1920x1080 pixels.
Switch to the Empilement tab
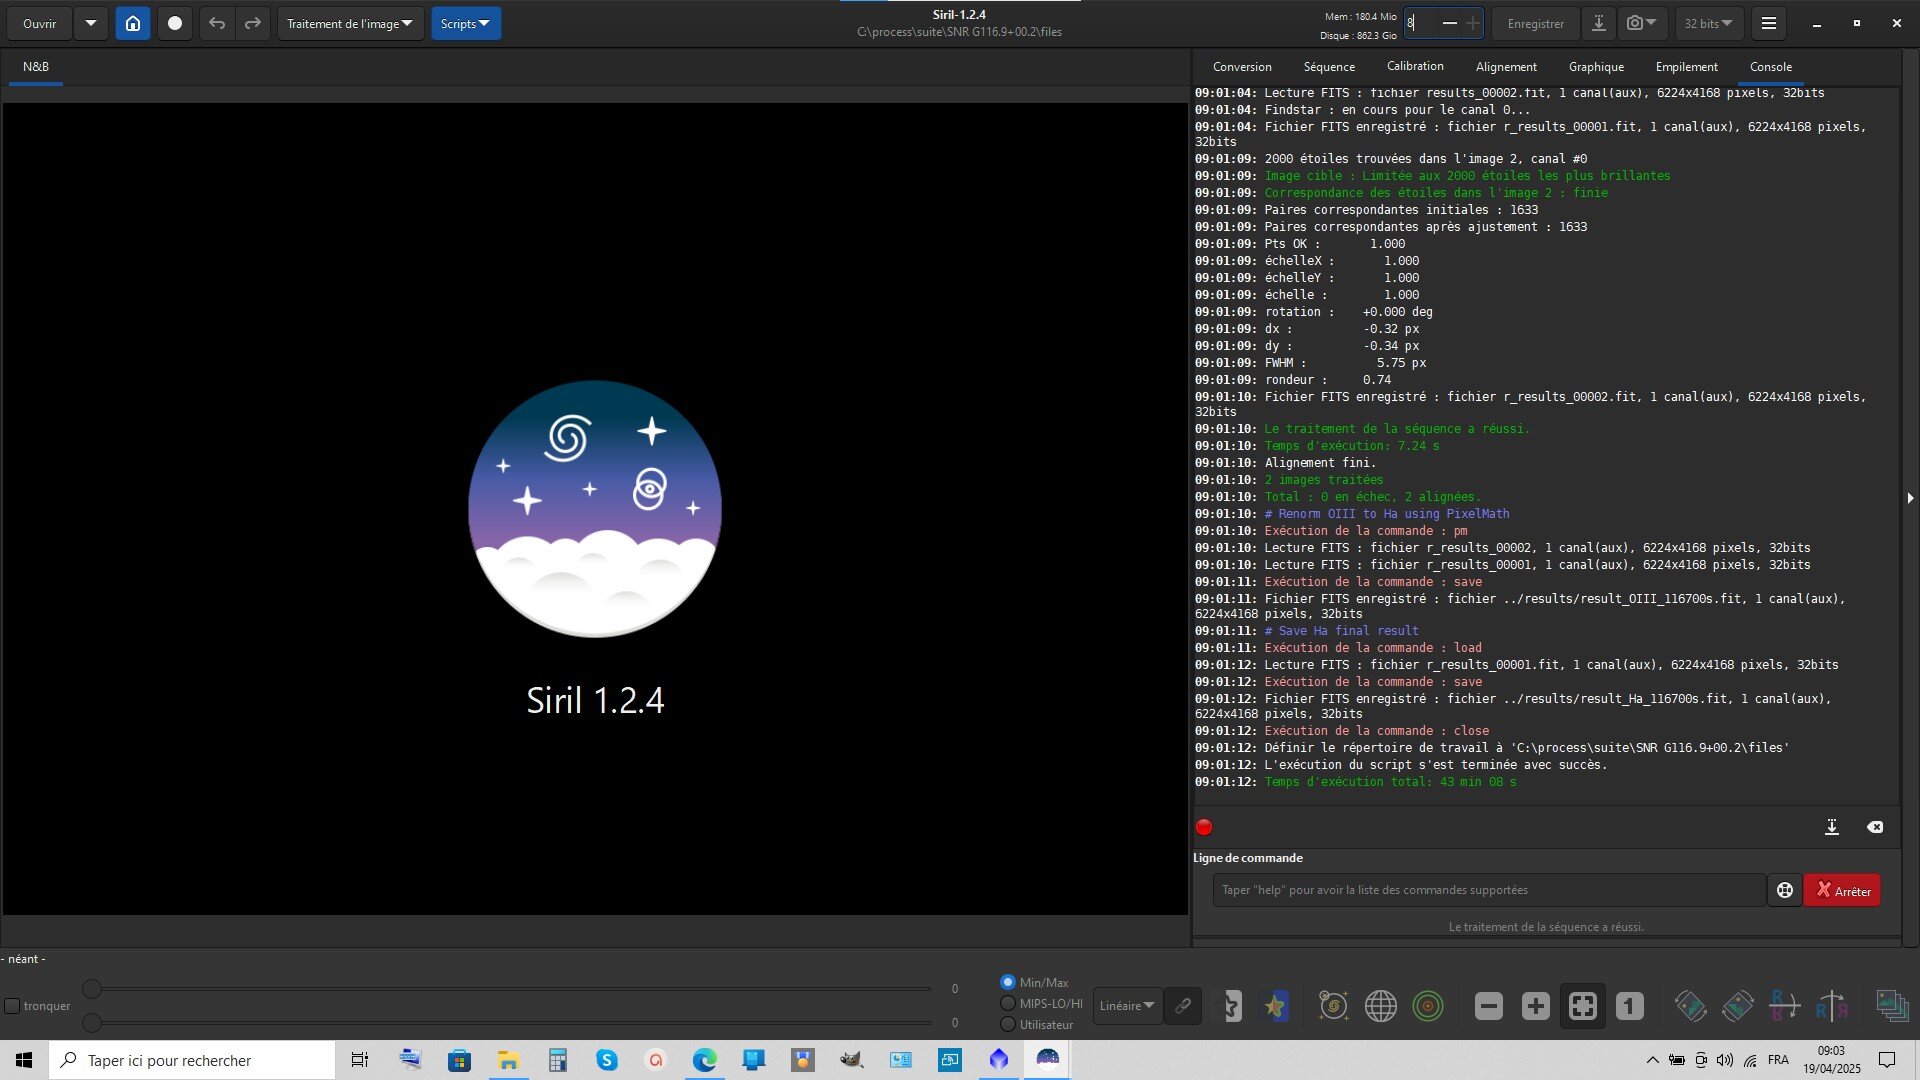[1686, 67]
